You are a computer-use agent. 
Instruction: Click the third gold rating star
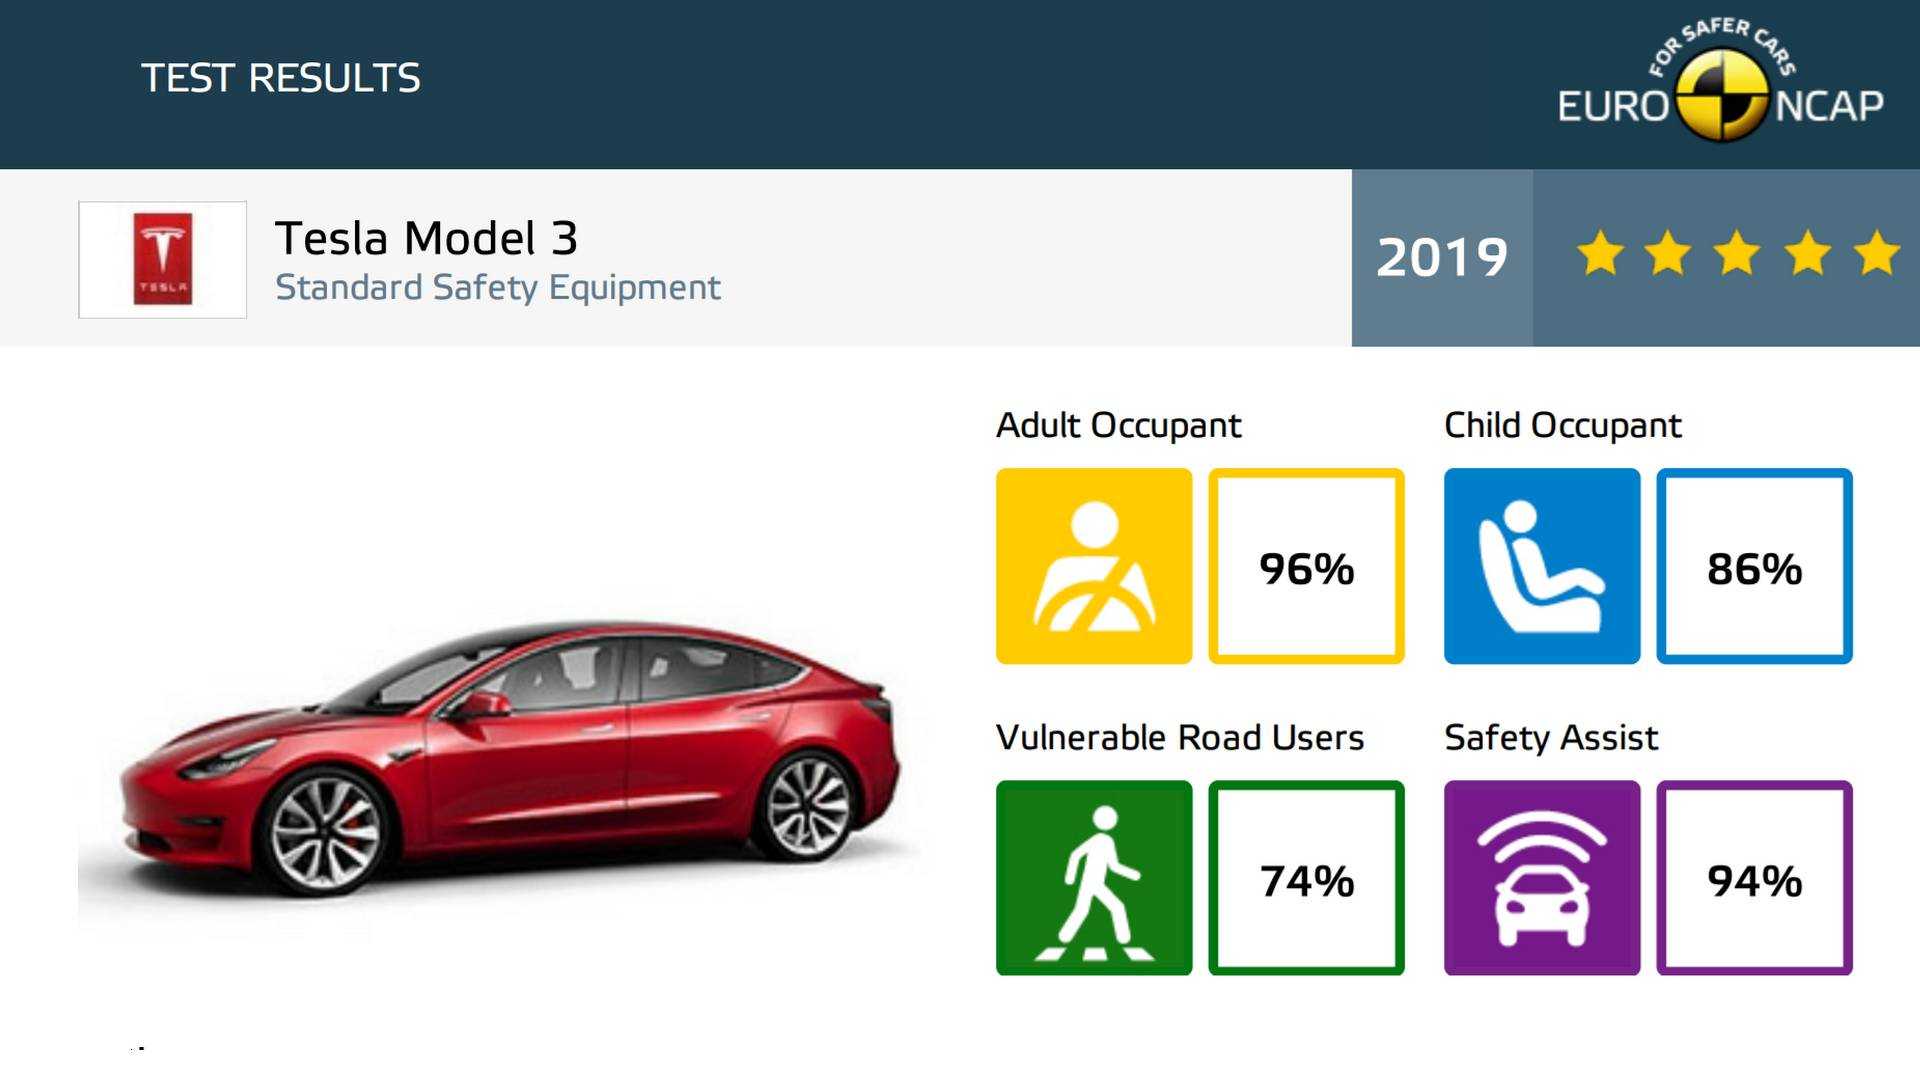point(1738,253)
